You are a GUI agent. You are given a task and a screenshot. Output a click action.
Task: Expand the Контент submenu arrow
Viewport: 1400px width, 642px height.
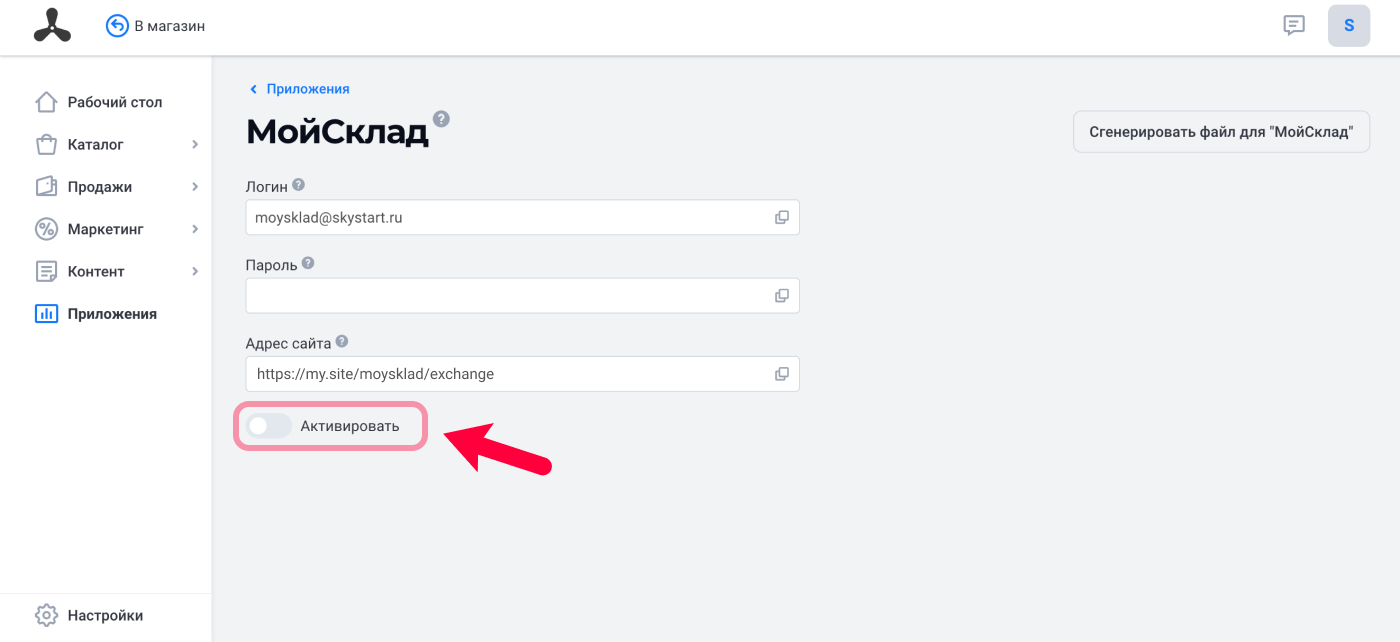(x=195, y=271)
